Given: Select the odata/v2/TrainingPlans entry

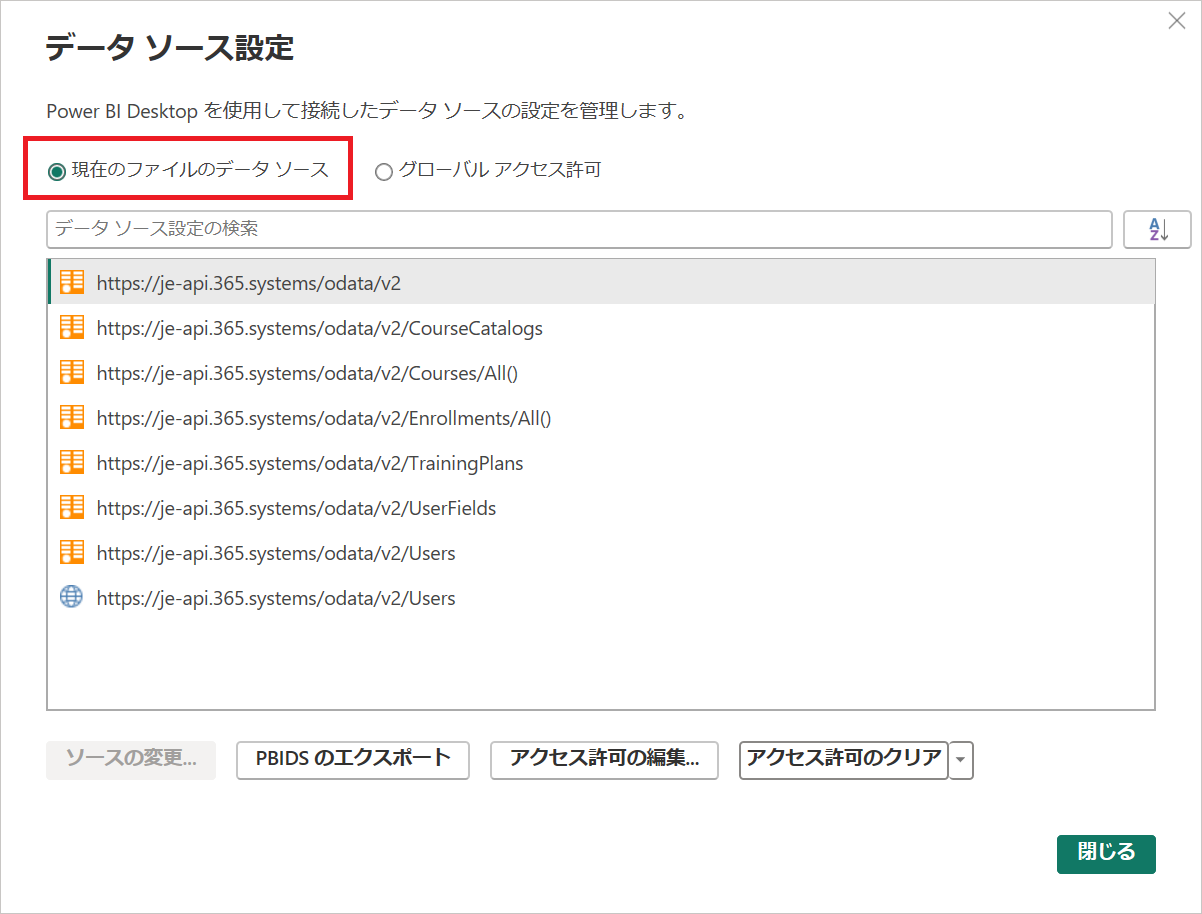Looking at the screenshot, I should pyautogui.click(x=601, y=462).
